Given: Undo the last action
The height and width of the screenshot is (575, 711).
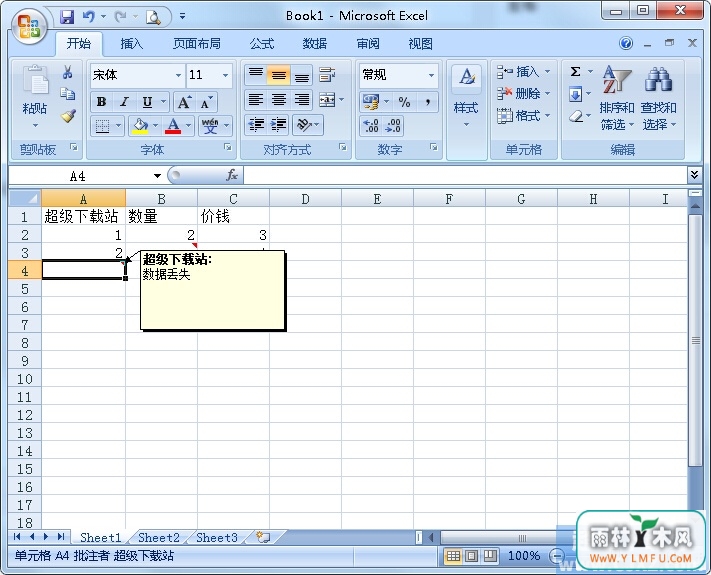Looking at the screenshot, I should pyautogui.click(x=88, y=17).
